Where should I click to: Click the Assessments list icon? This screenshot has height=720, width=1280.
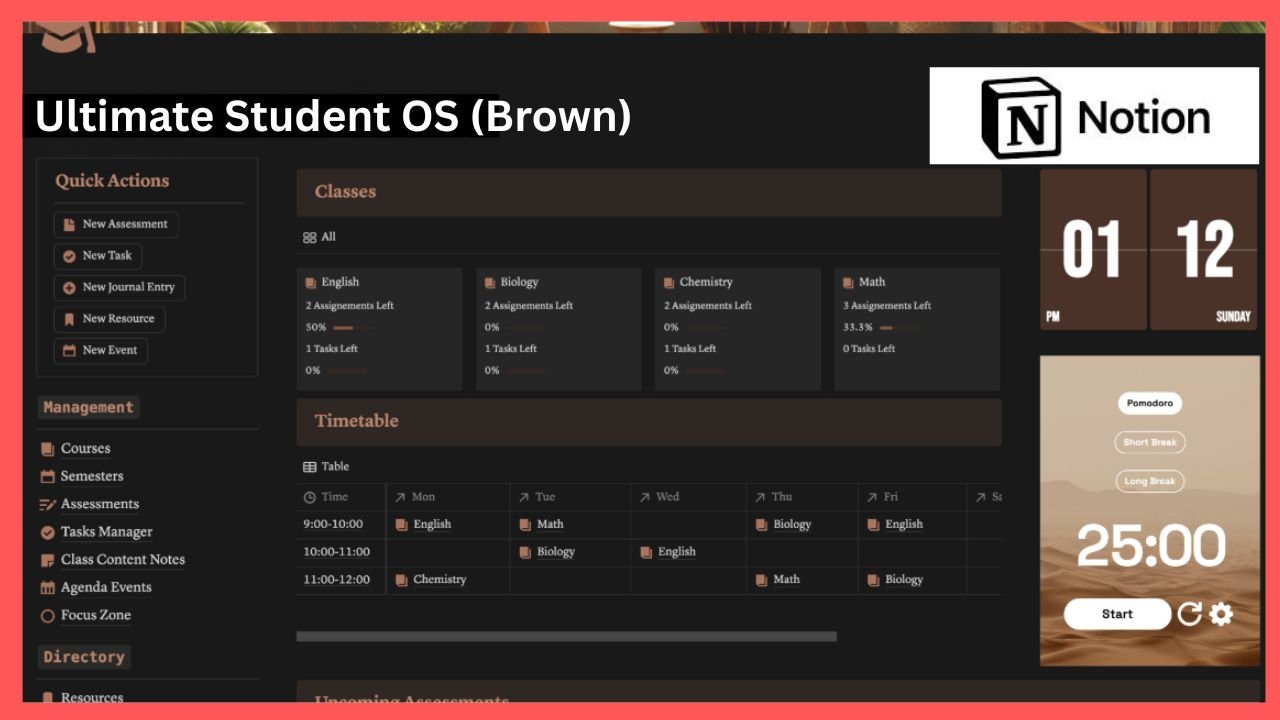pos(47,504)
